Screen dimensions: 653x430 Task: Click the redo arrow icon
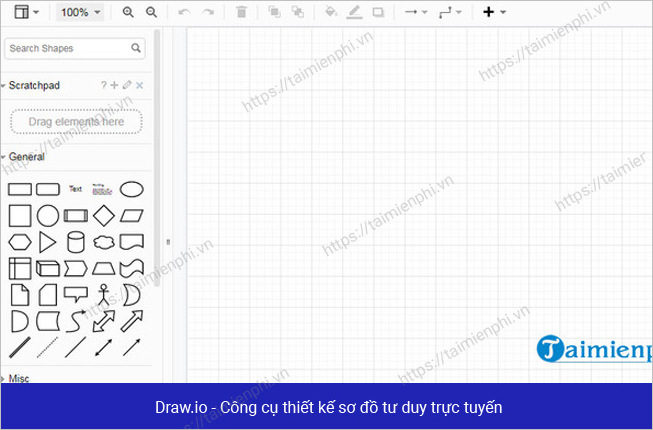coord(208,12)
